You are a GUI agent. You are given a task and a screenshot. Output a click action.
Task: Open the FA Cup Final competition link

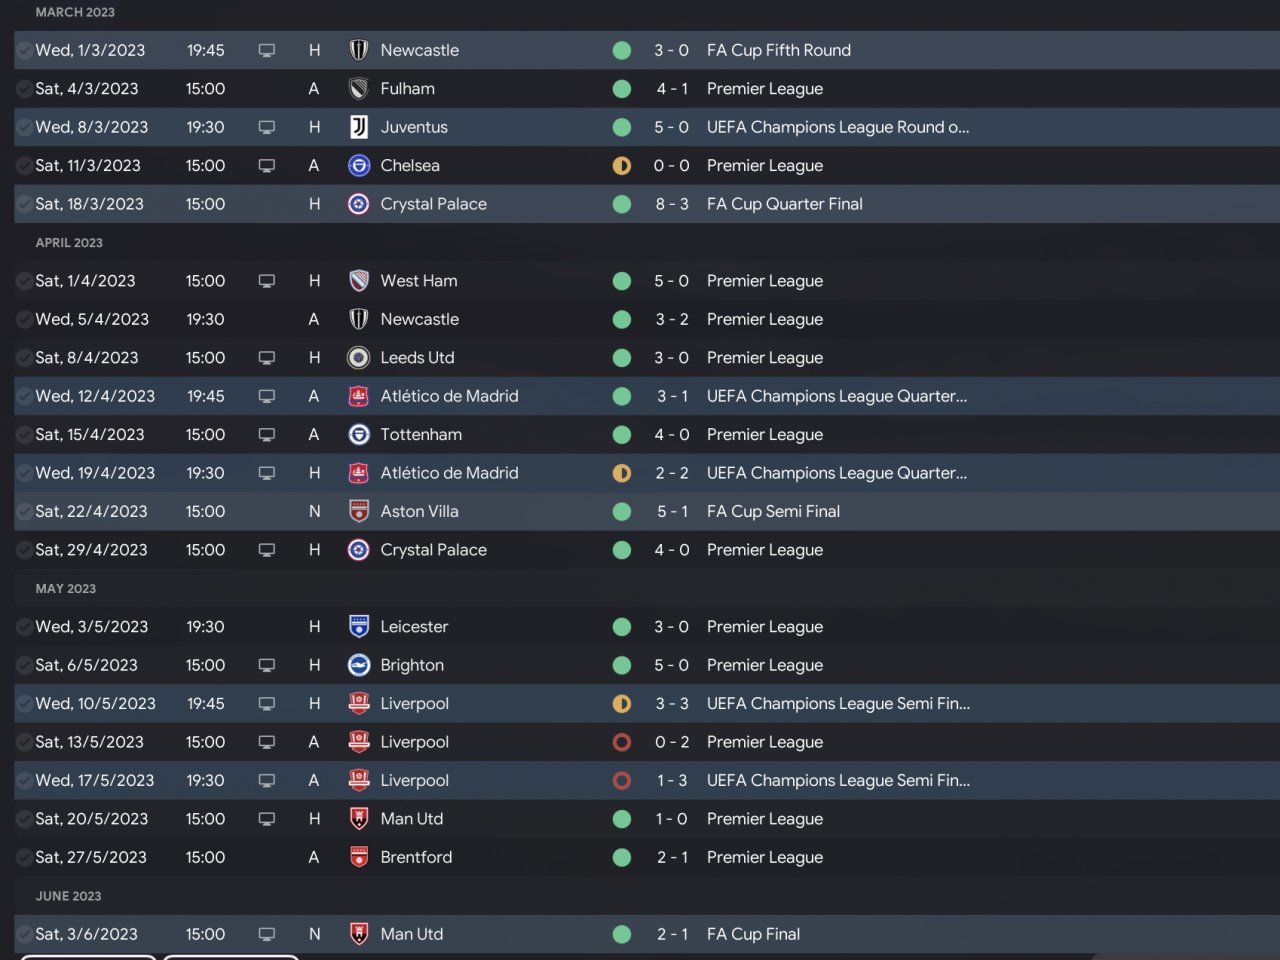tap(753, 934)
